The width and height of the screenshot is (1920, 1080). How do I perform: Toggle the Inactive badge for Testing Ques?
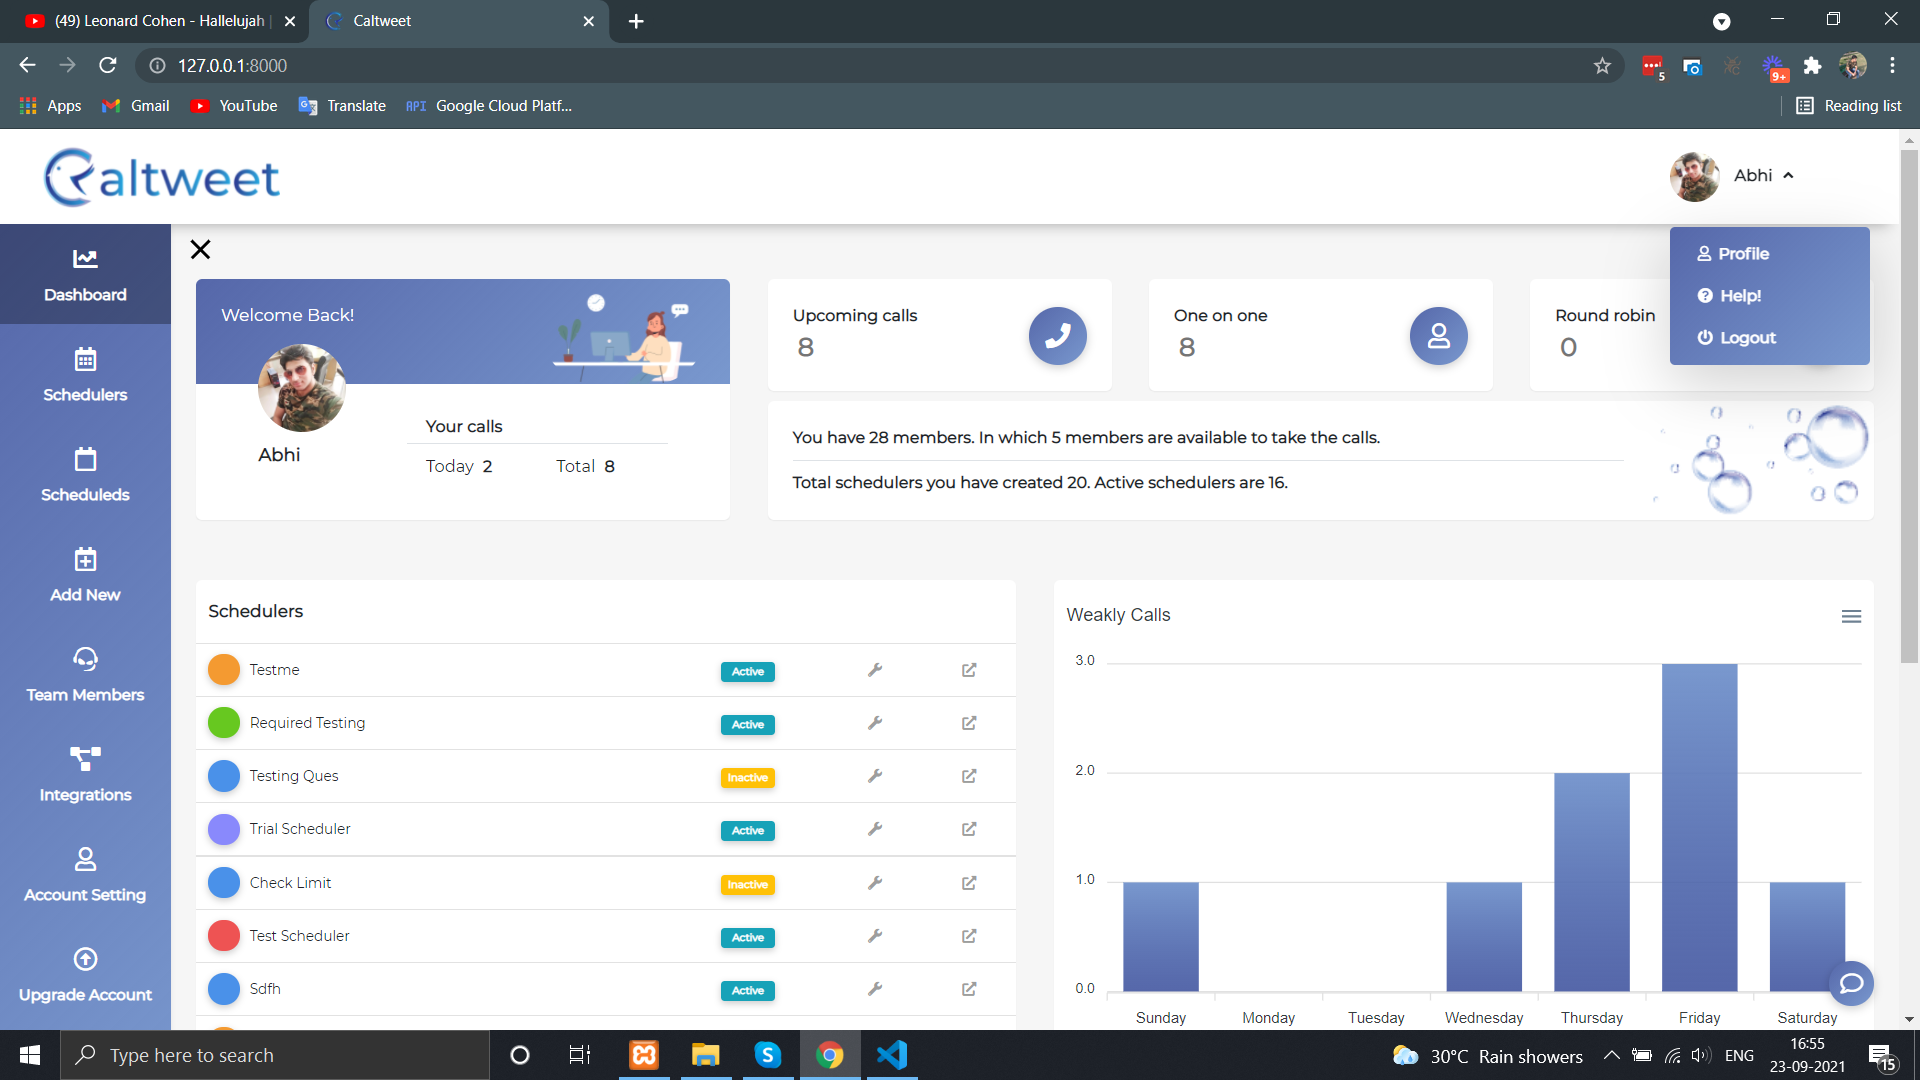point(748,777)
